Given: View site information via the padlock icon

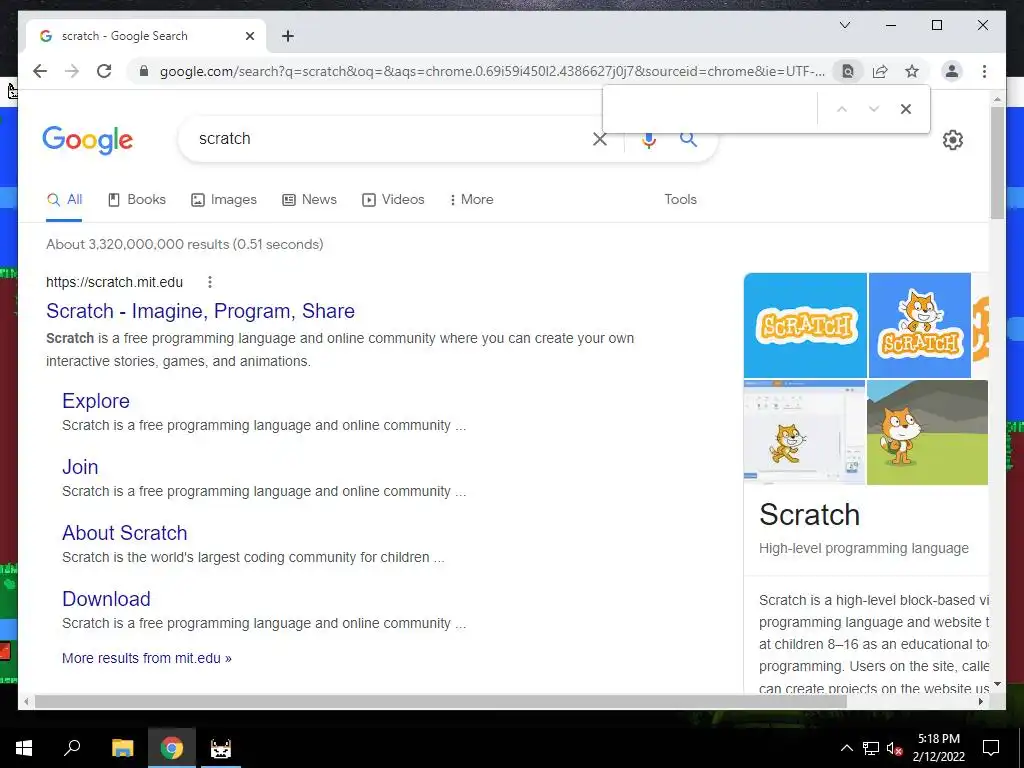Looking at the screenshot, I should coord(144,71).
